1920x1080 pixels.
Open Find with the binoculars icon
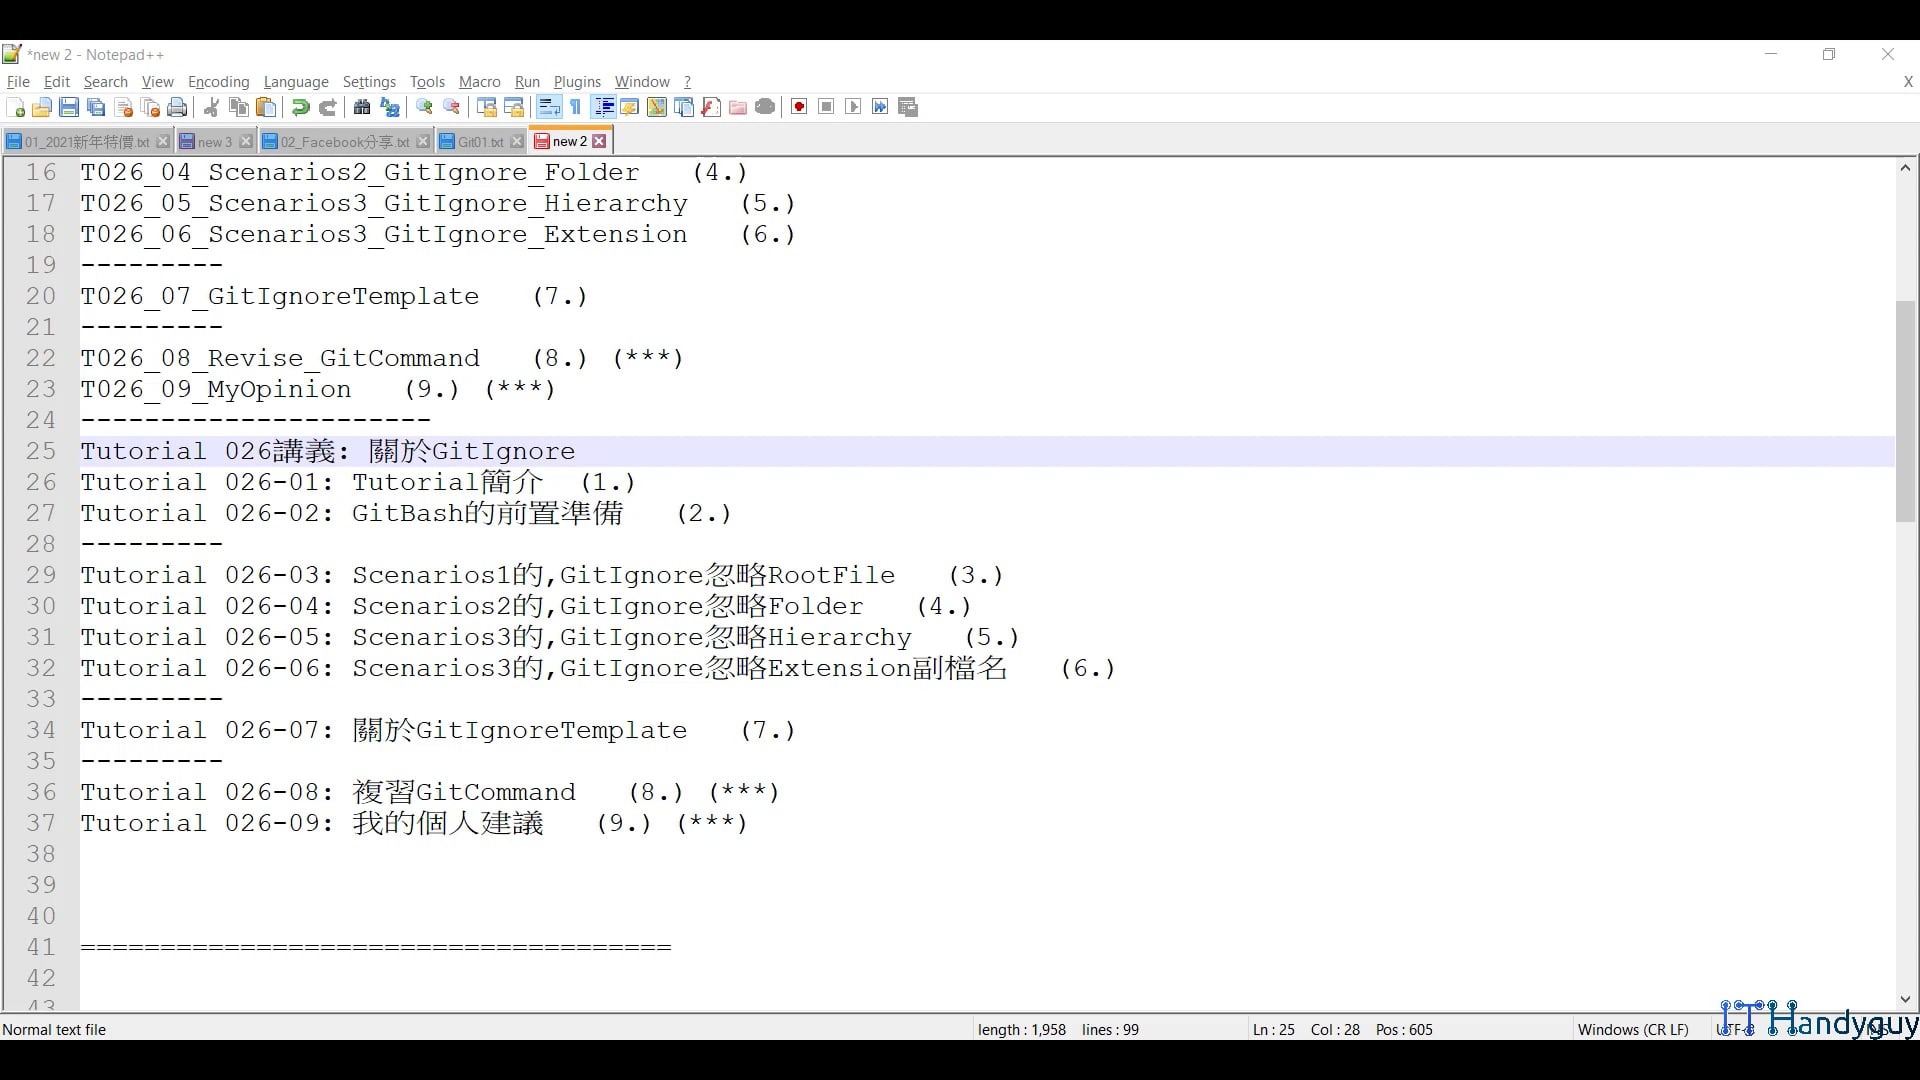click(x=362, y=107)
